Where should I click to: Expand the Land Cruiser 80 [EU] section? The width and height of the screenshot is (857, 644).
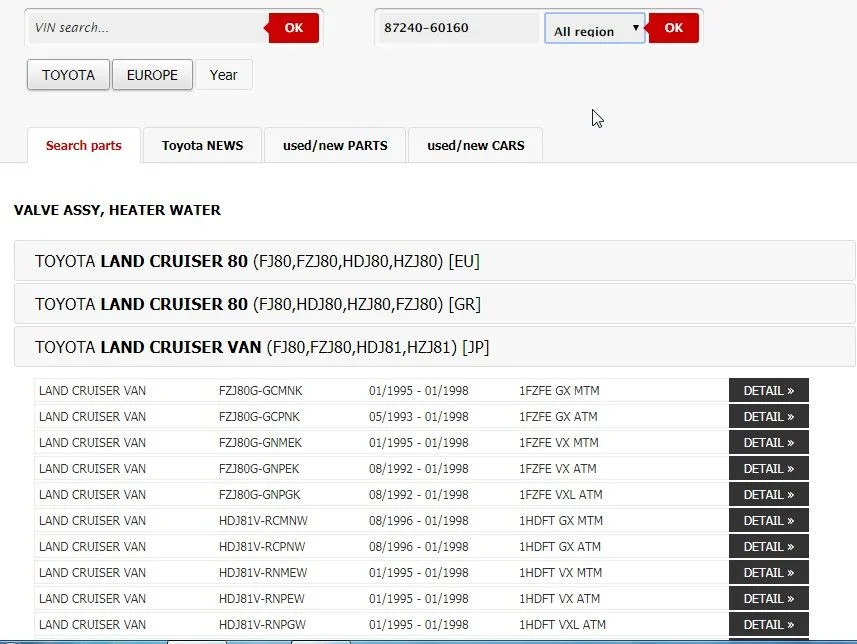click(434, 261)
